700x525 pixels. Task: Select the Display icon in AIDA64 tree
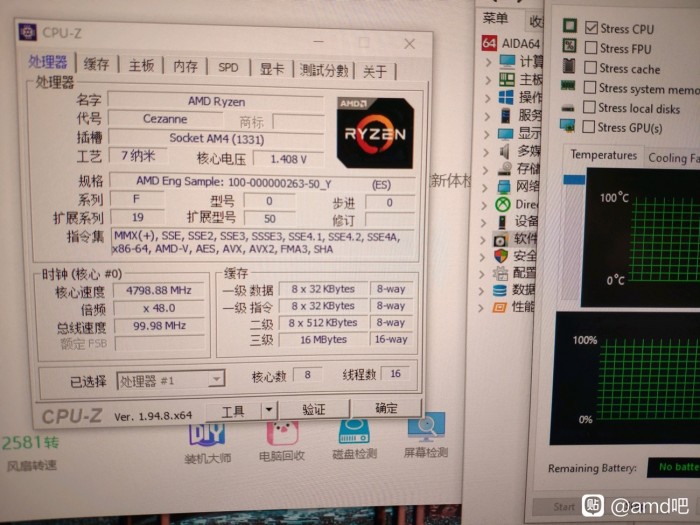pos(505,133)
